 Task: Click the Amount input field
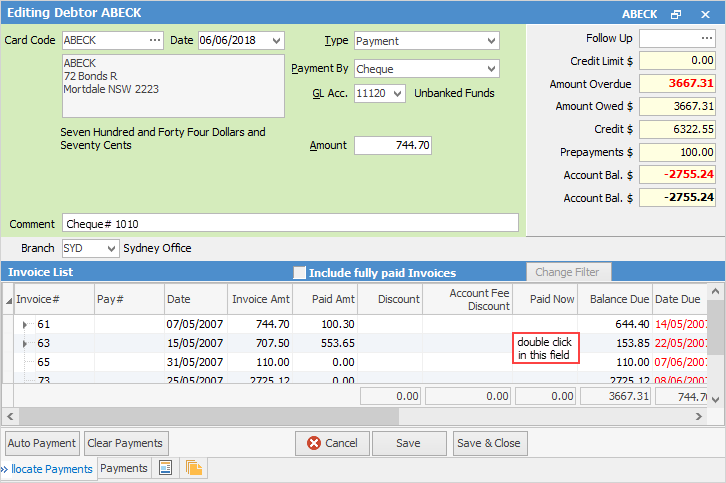[x=393, y=145]
